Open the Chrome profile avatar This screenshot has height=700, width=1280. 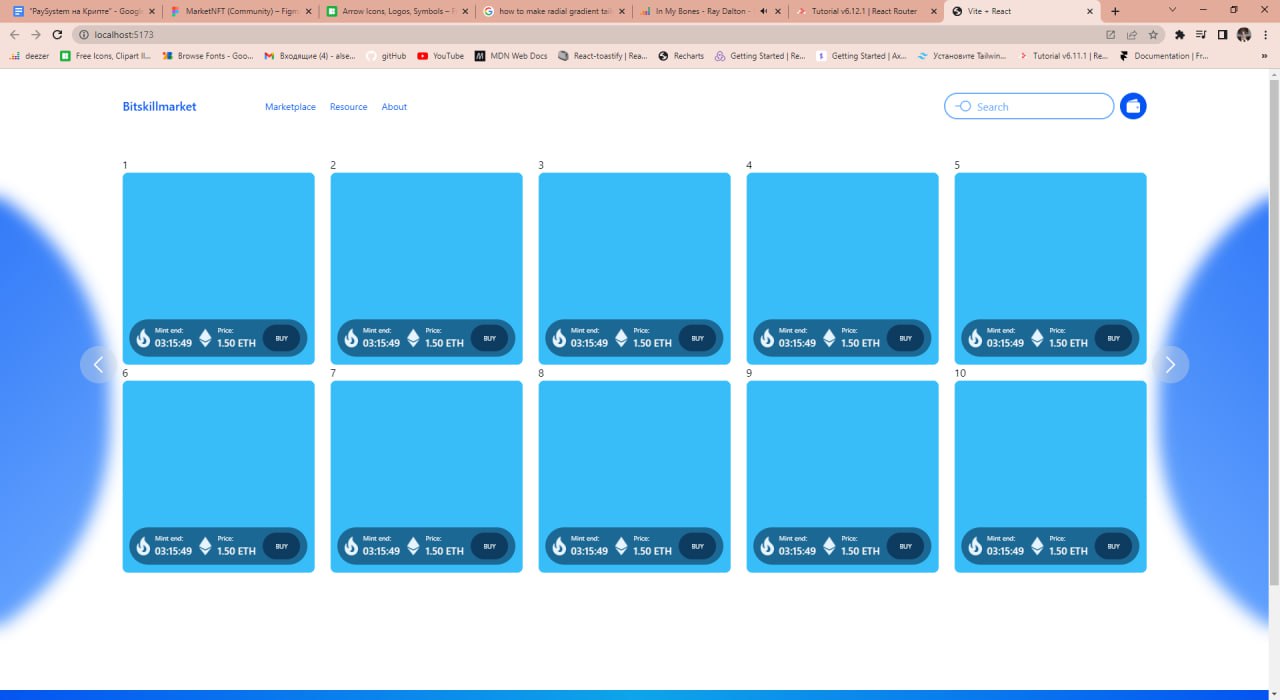(1244, 34)
